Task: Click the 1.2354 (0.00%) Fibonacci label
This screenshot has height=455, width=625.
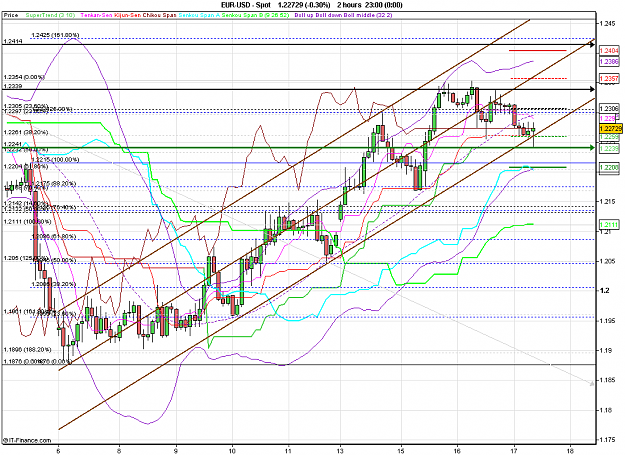Action: point(24,77)
